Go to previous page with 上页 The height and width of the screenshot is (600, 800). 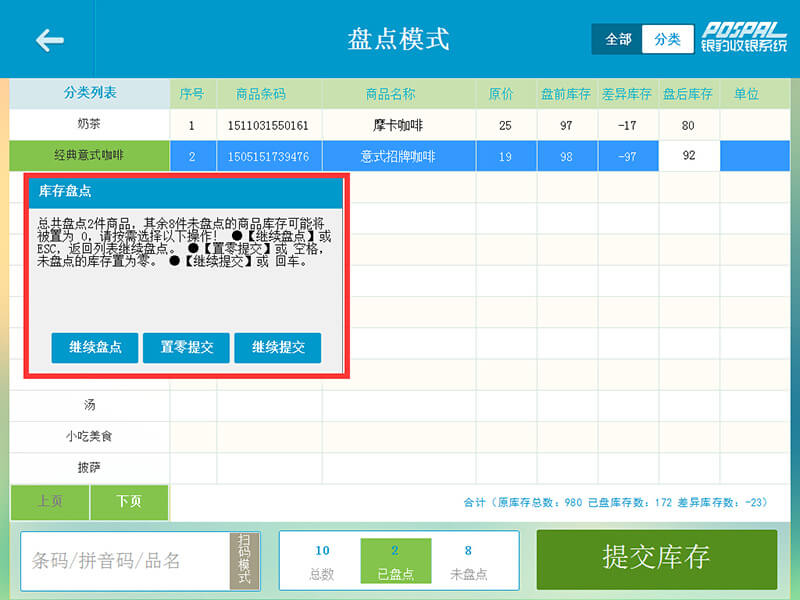point(50,502)
